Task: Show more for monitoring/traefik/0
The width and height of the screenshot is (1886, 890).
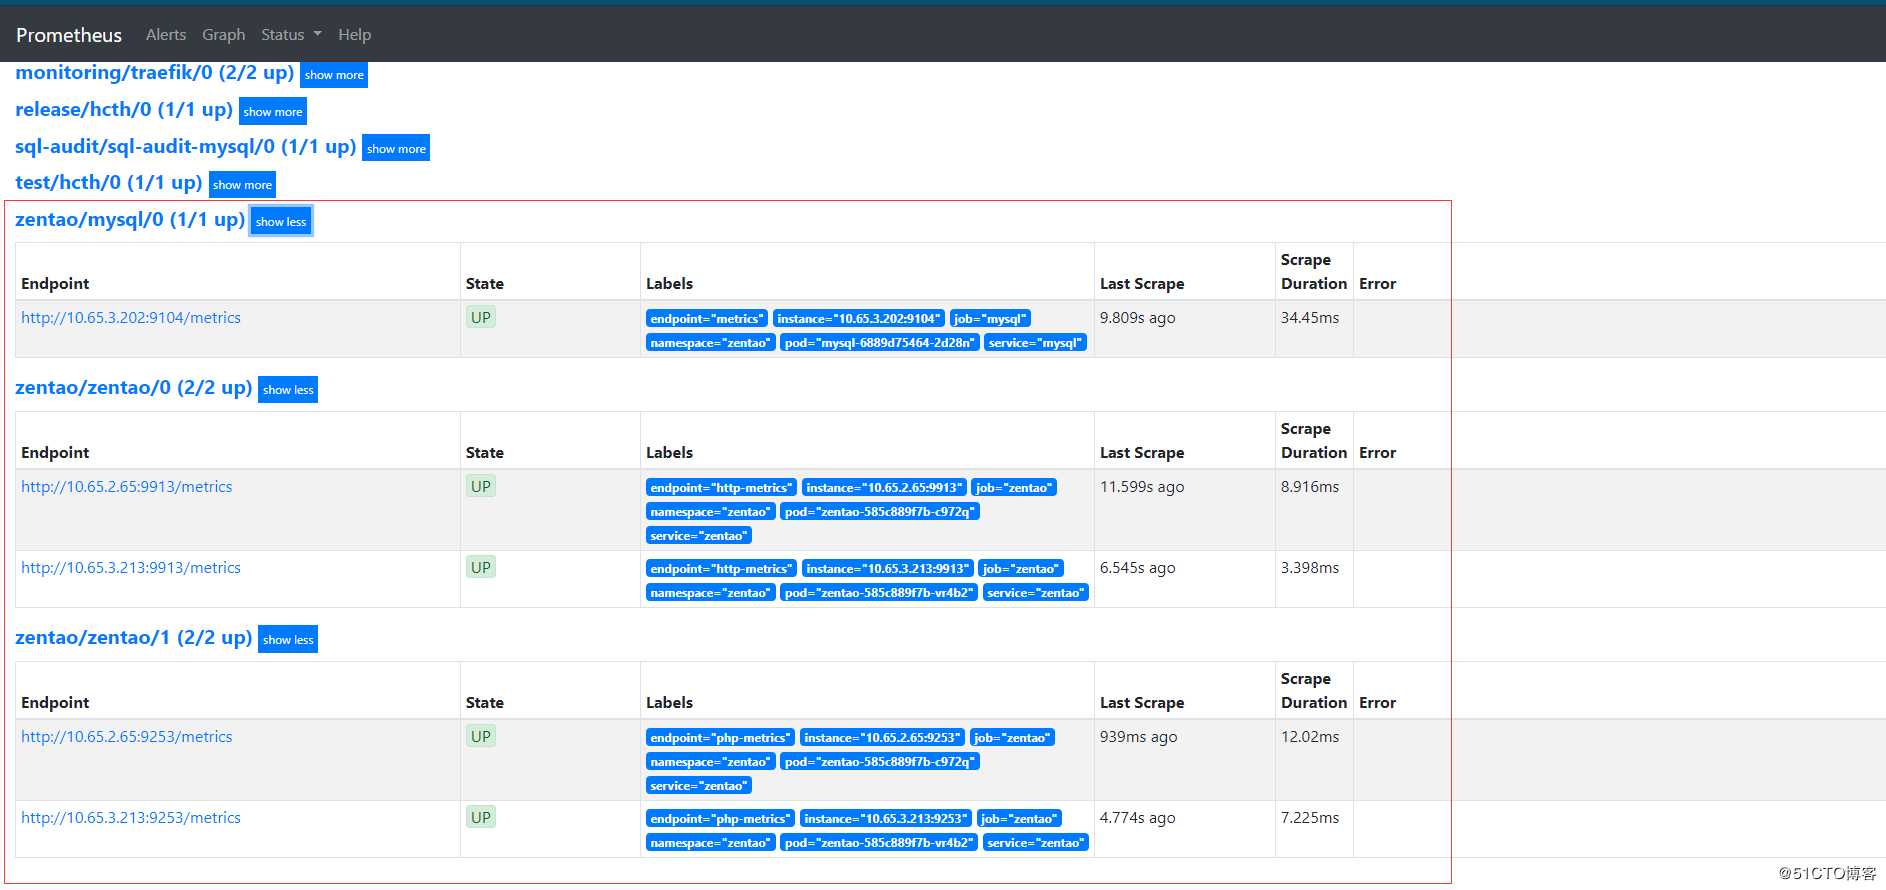Action: [334, 75]
